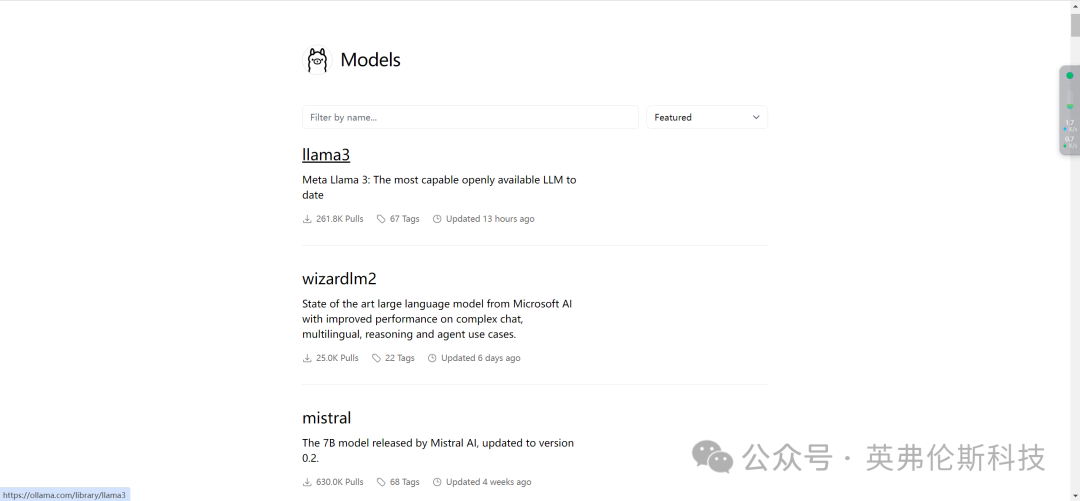Click the download icon beside 261.8K Pulls
This screenshot has height=501, width=1080.
click(307, 219)
